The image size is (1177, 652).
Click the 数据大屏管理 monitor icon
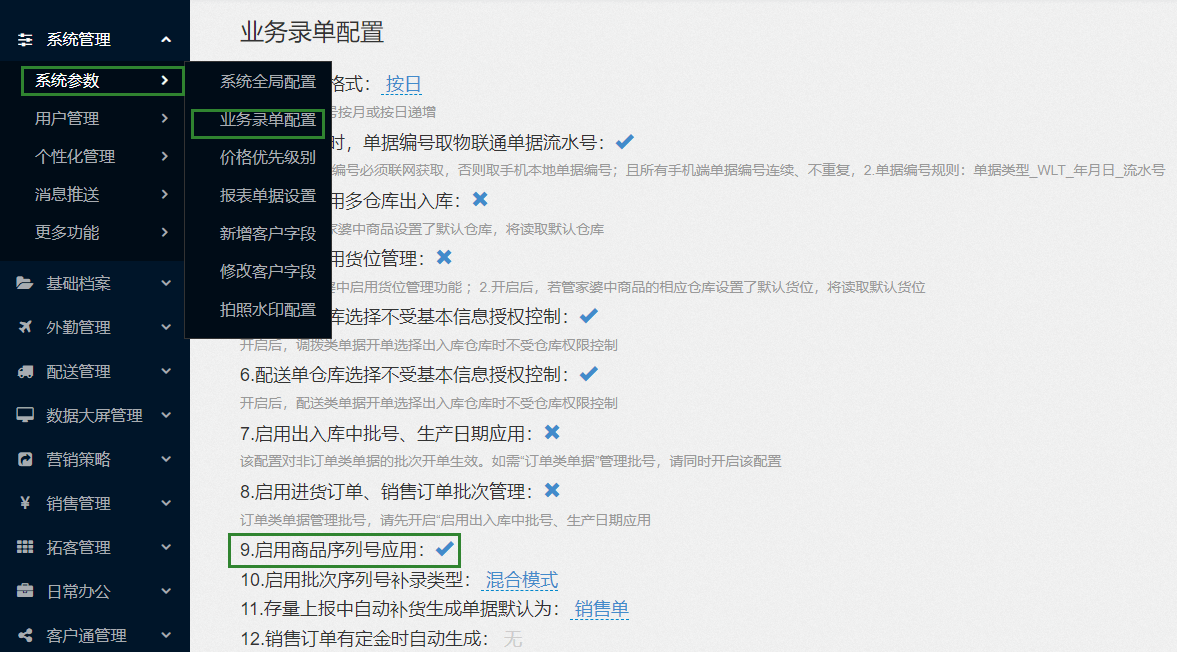tap(25, 415)
